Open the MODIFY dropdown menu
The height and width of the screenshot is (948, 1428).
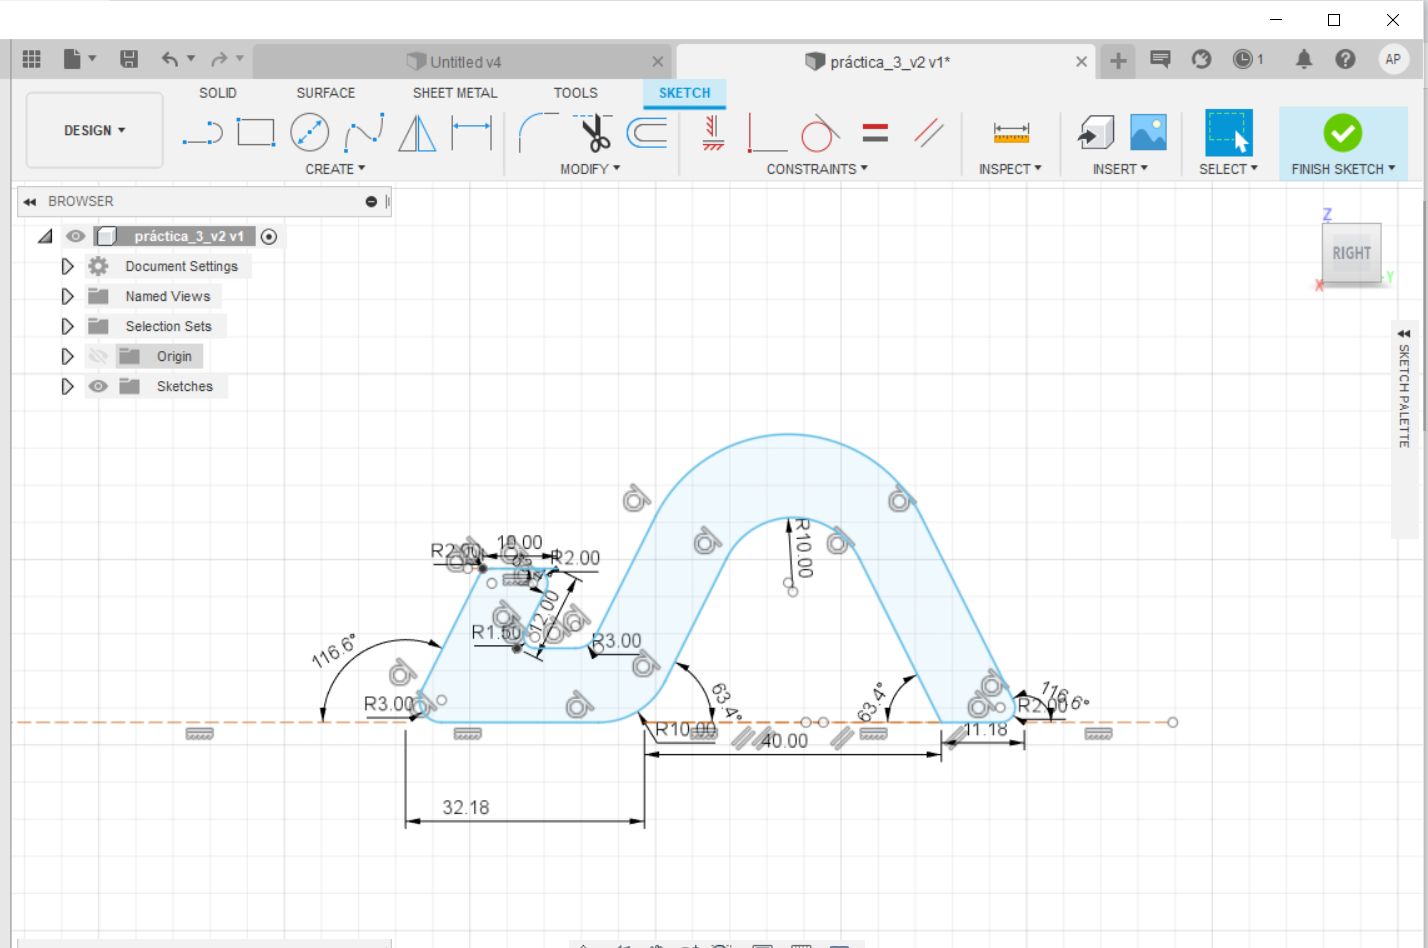coord(590,169)
